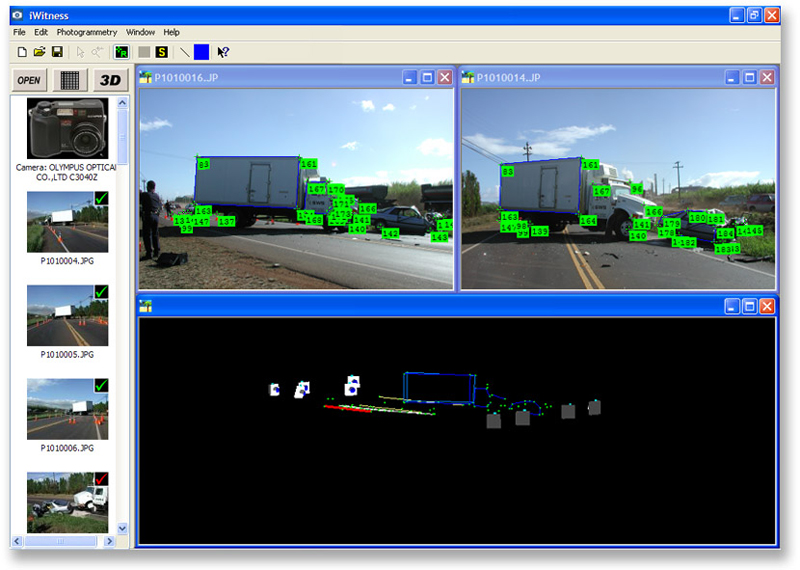The height and width of the screenshot is (570, 800).
Task: Select the Olympus camera thumbnail
Action: (x=67, y=129)
